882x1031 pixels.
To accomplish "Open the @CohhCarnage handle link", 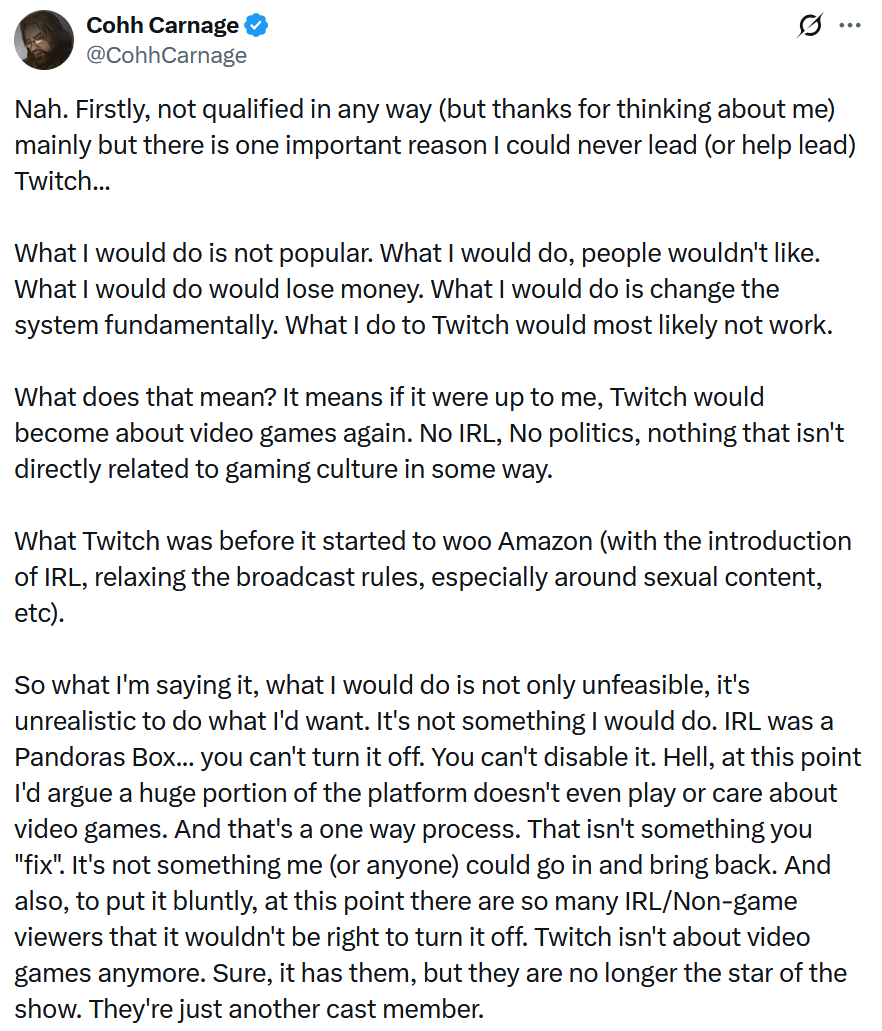I will click(x=166, y=55).
